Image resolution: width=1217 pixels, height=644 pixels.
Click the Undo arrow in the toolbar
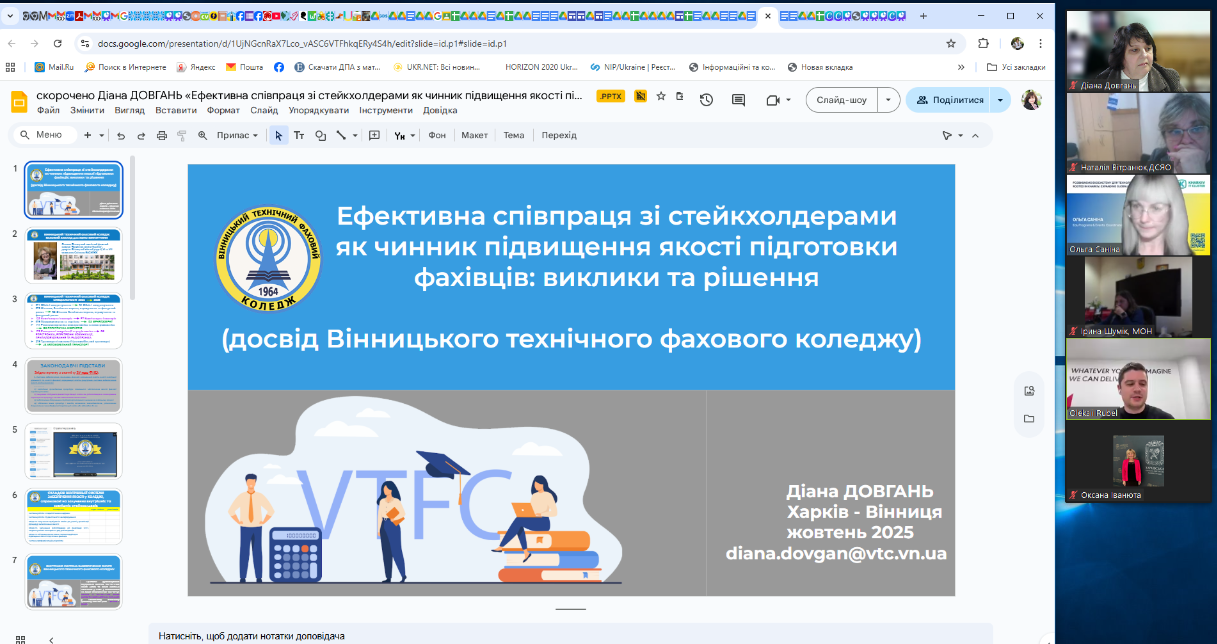[121, 135]
